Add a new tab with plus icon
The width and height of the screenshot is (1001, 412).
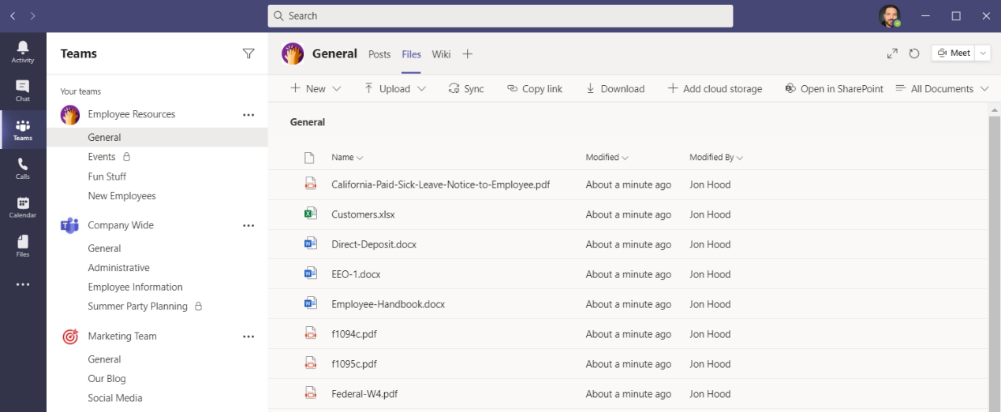coord(467,54)
